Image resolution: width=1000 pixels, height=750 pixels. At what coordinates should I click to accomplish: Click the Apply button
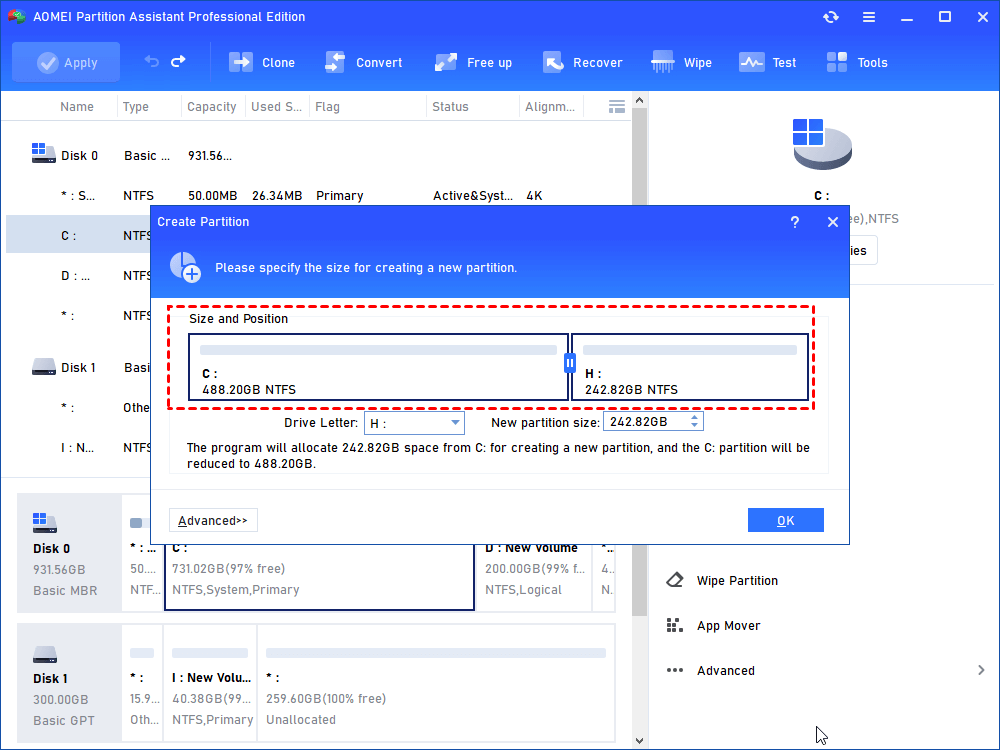click(x=66, y=62)
